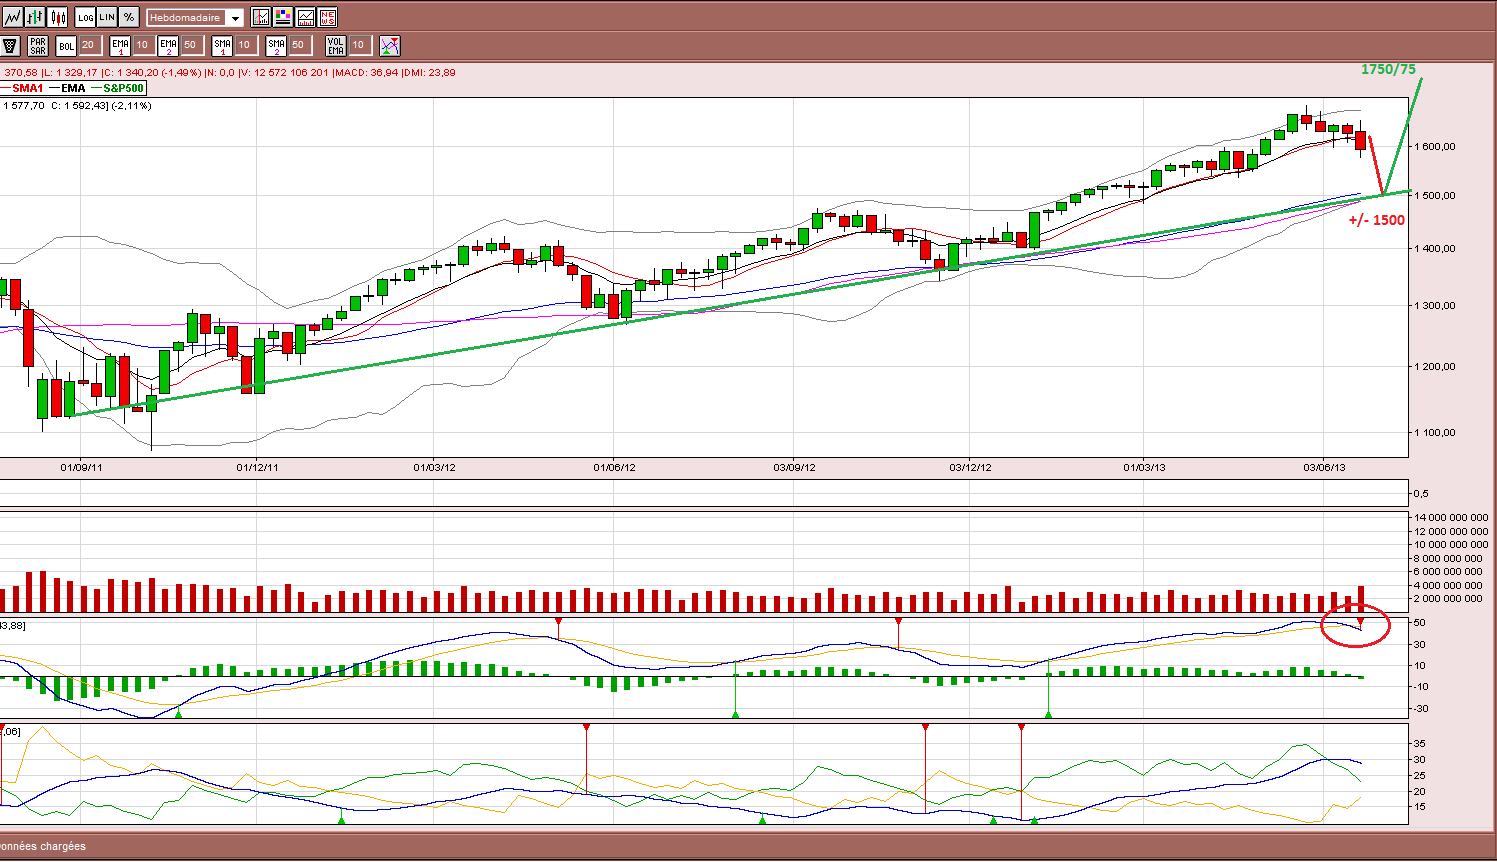Viewport: 1497px width, 862px height.
Task: Click the 1 400,00 price axis label
Action: point(1435,248)
